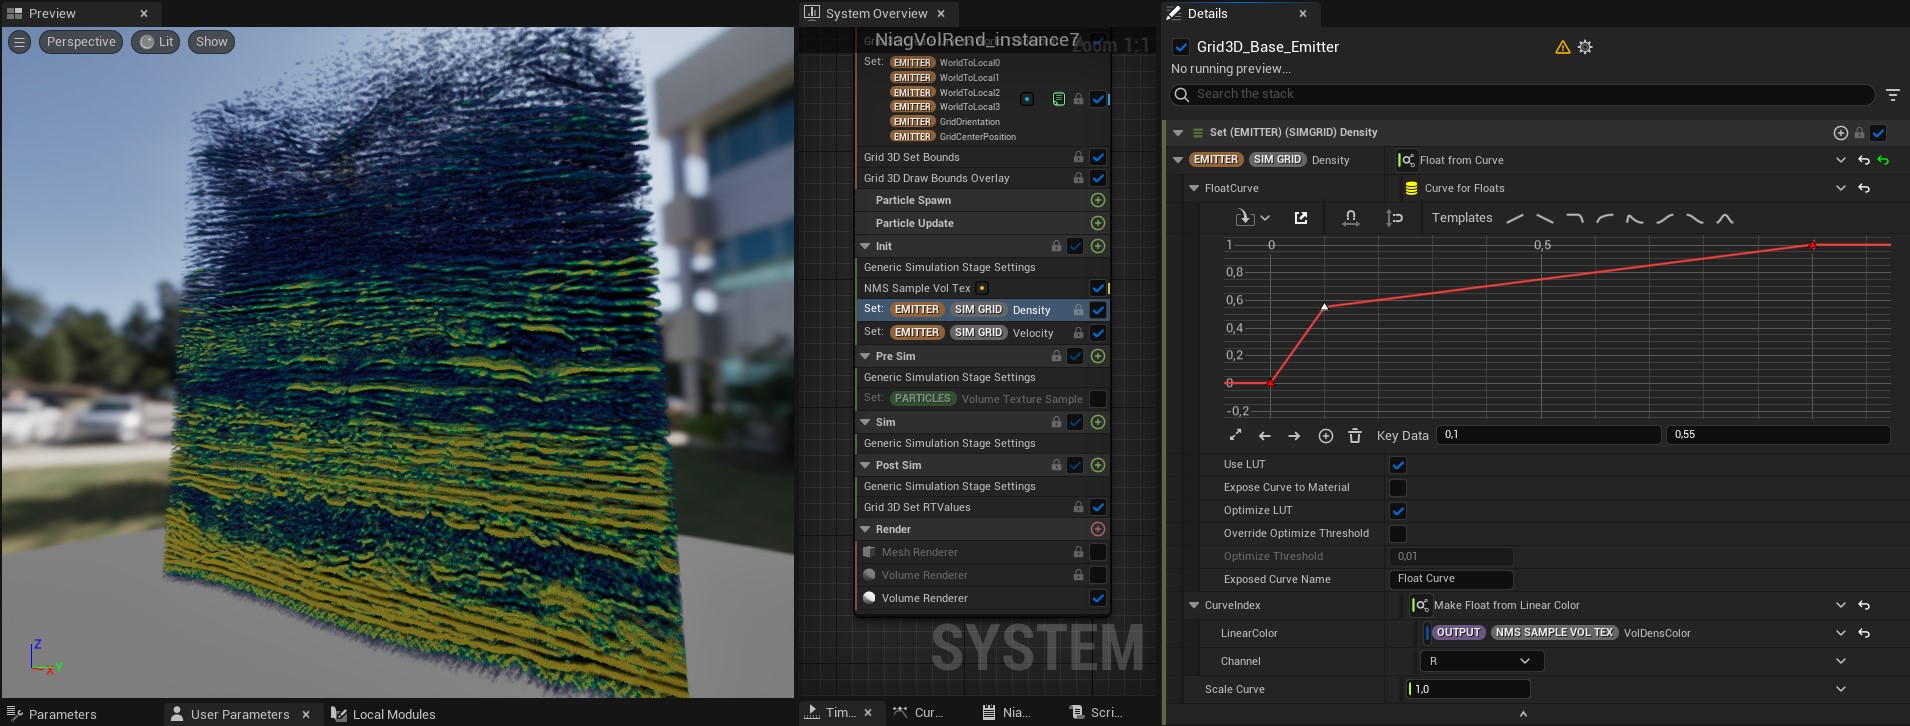Viewport: 1910px width, 726px height.
Task: Open the Channel R dropdown
Action: click(1481, 661)
